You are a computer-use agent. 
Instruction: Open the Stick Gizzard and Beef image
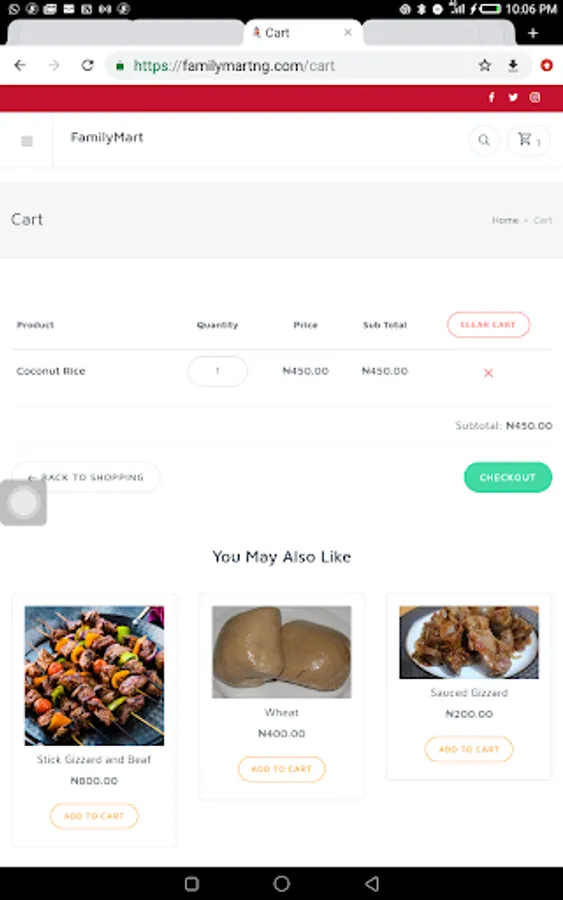(x=94, y=676)
